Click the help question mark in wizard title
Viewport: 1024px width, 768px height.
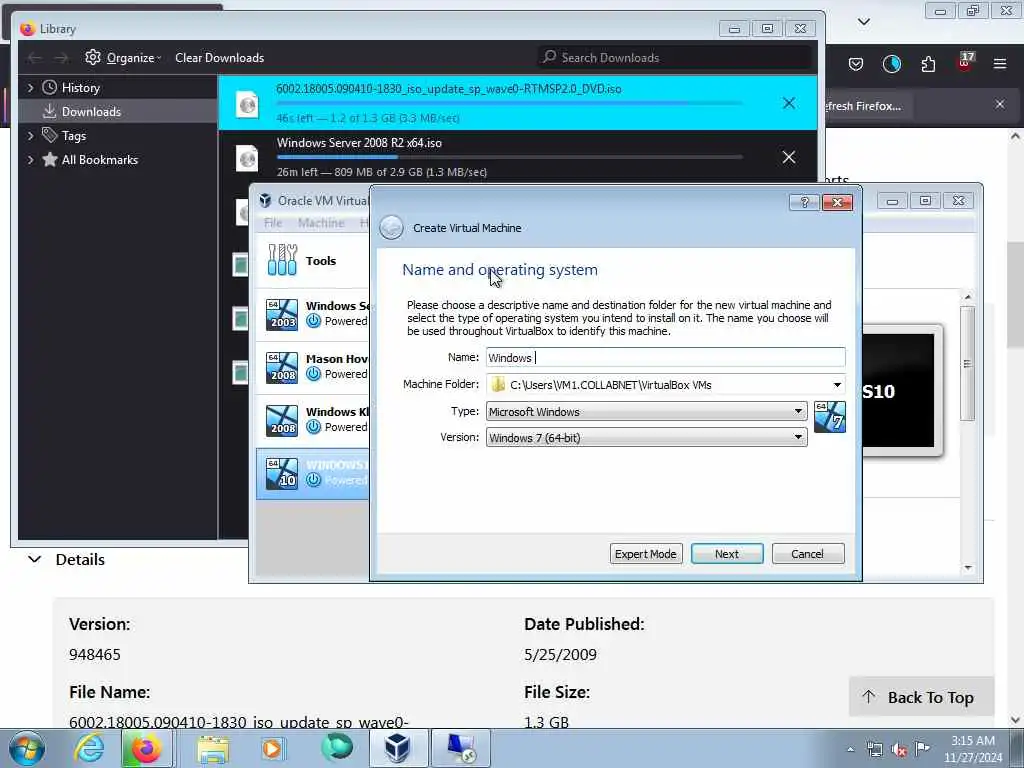[805, 202]
